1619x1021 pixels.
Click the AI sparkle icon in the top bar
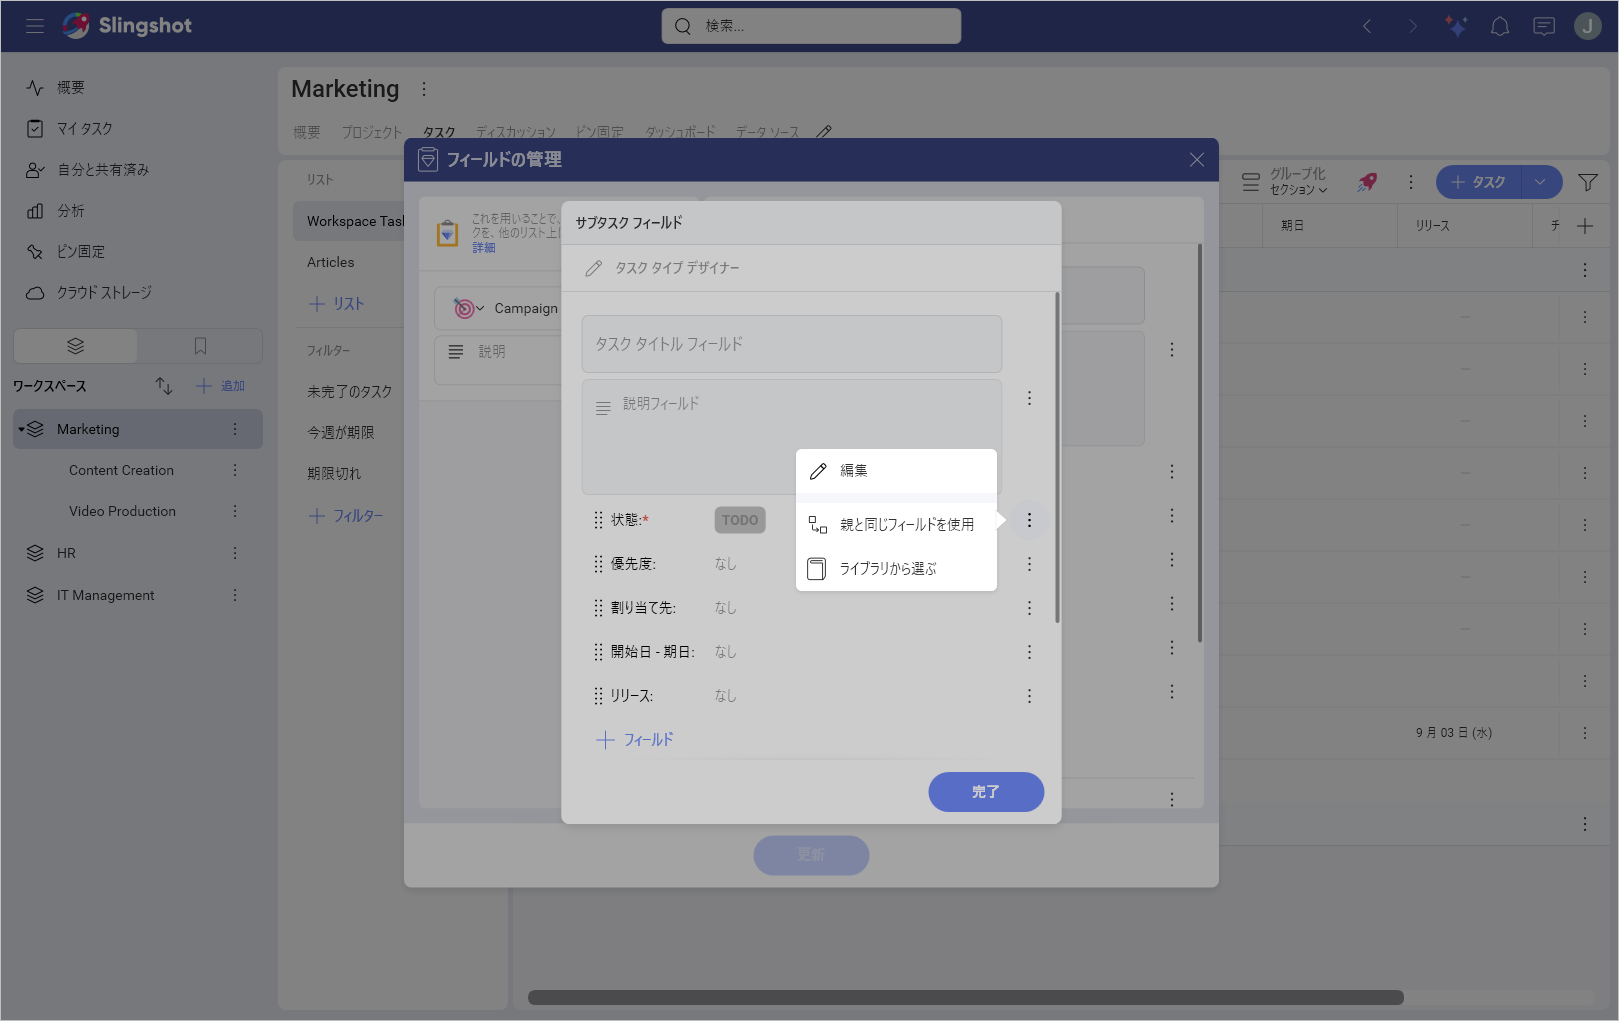click(1456, 26)
